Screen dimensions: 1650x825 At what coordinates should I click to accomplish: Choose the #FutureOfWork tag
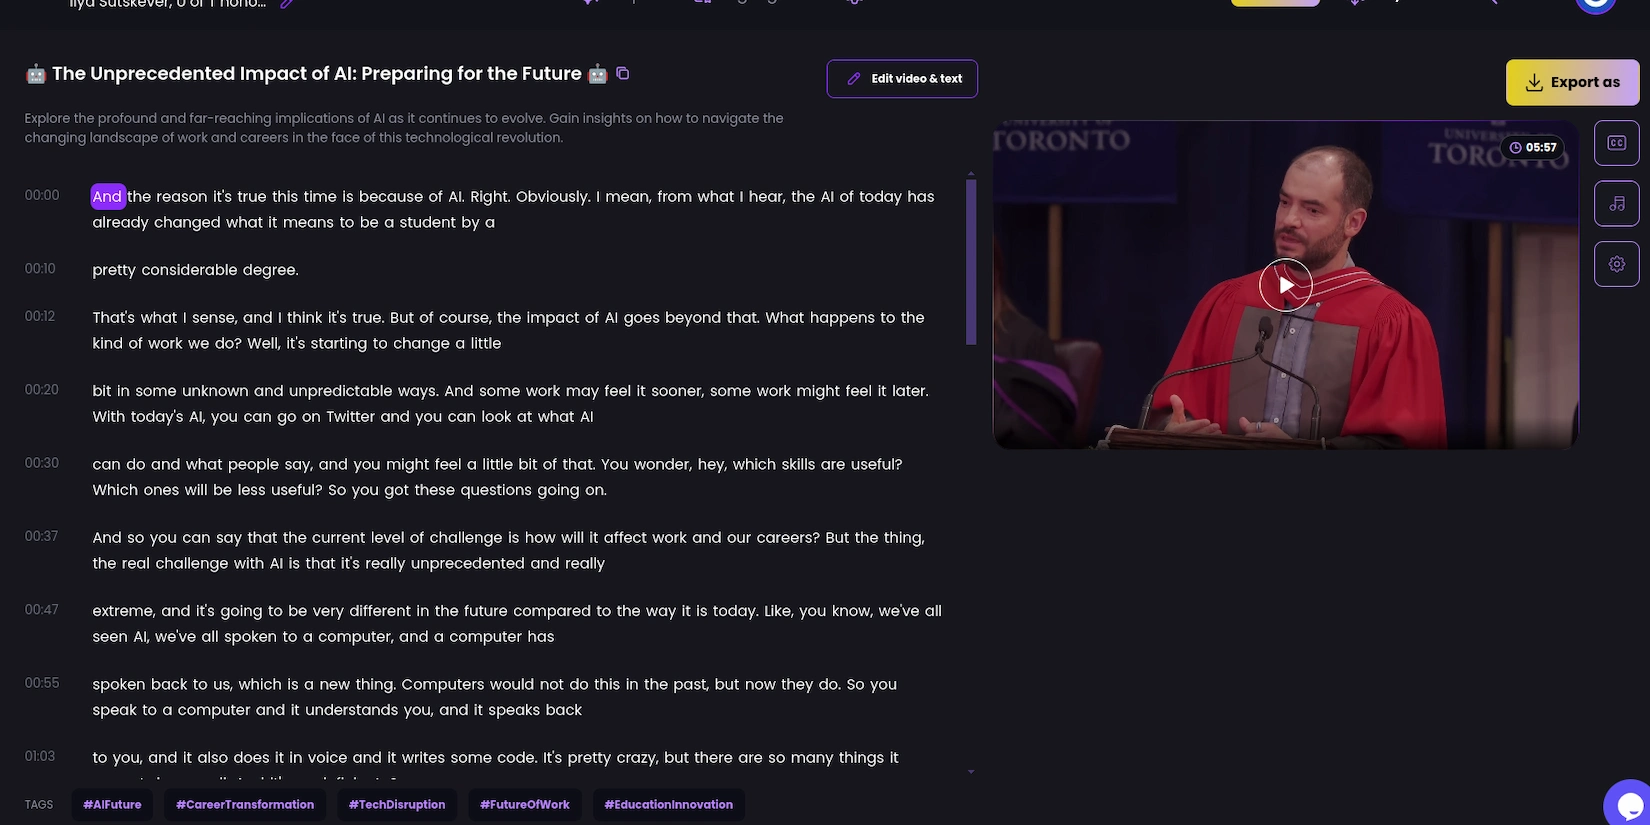pos(525,804)
